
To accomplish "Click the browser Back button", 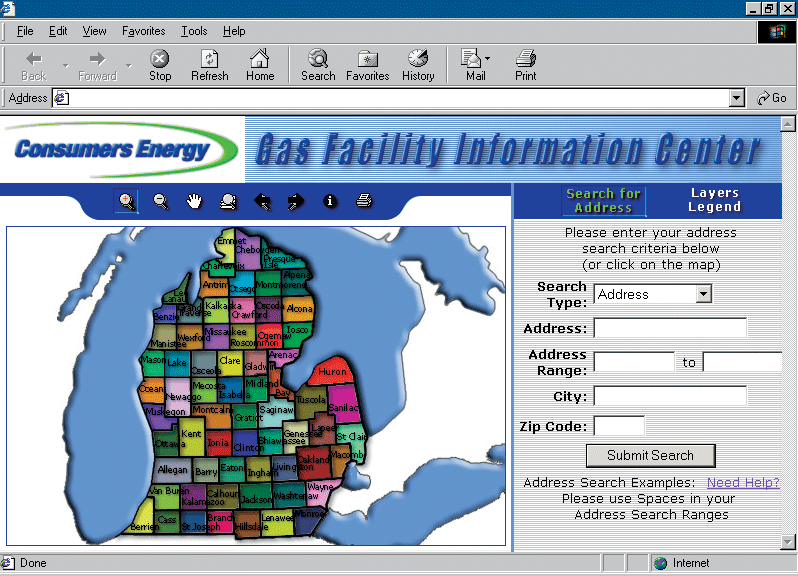I will [34, 66].
